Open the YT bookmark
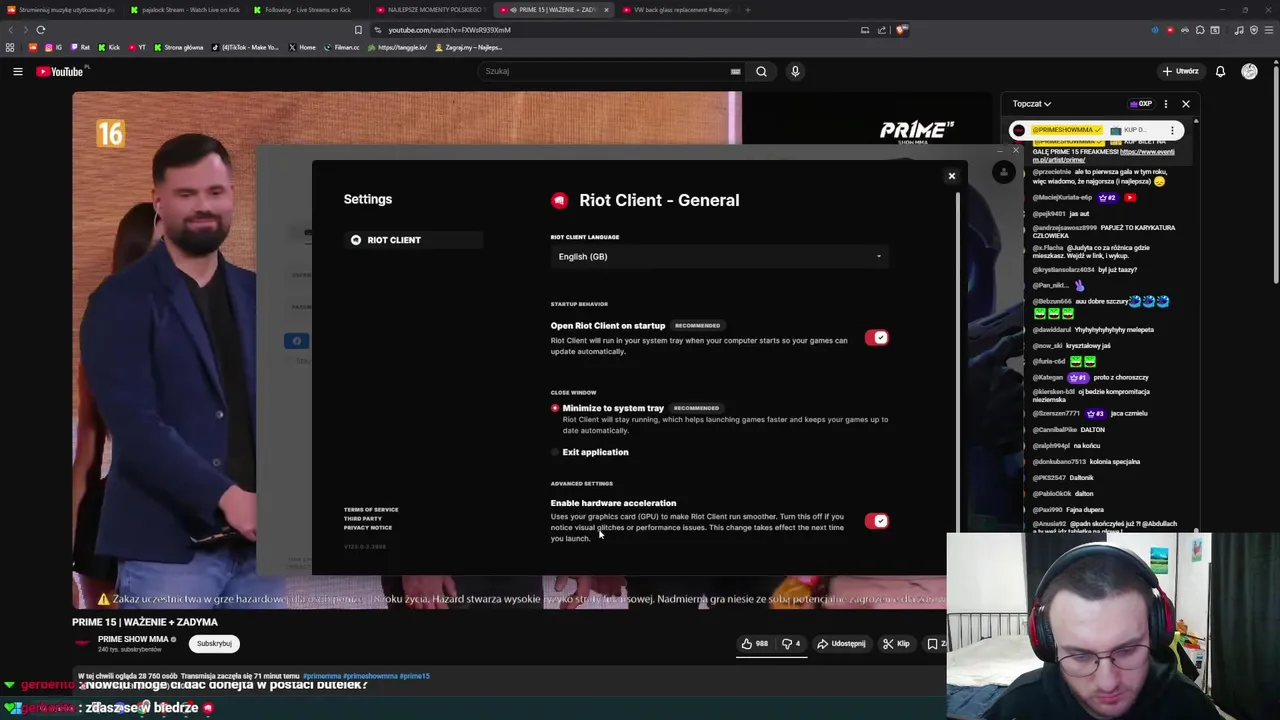 click(137, 48)
